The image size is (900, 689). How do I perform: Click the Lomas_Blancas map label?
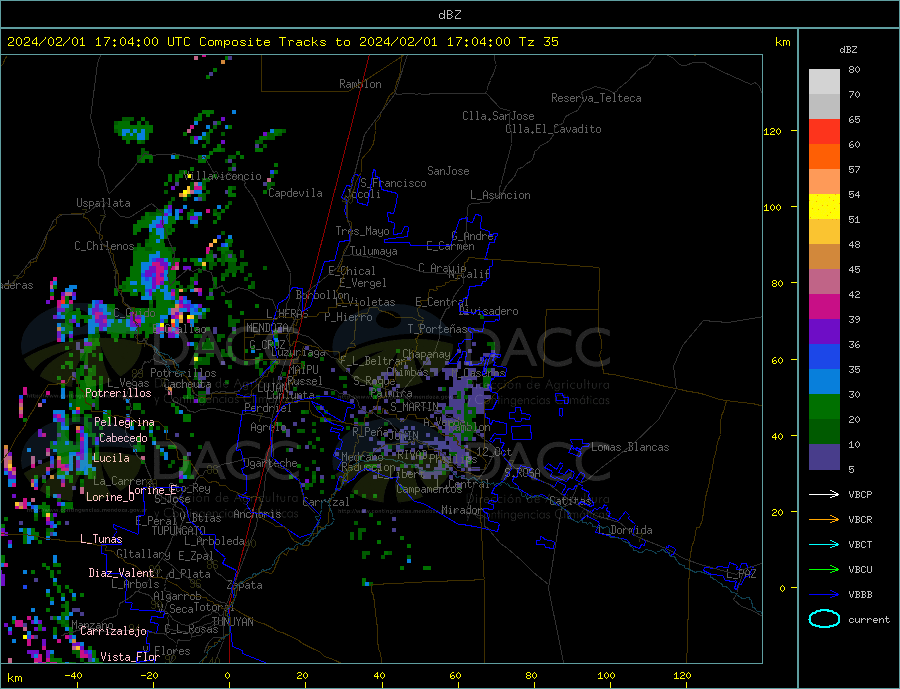point(630,447)
